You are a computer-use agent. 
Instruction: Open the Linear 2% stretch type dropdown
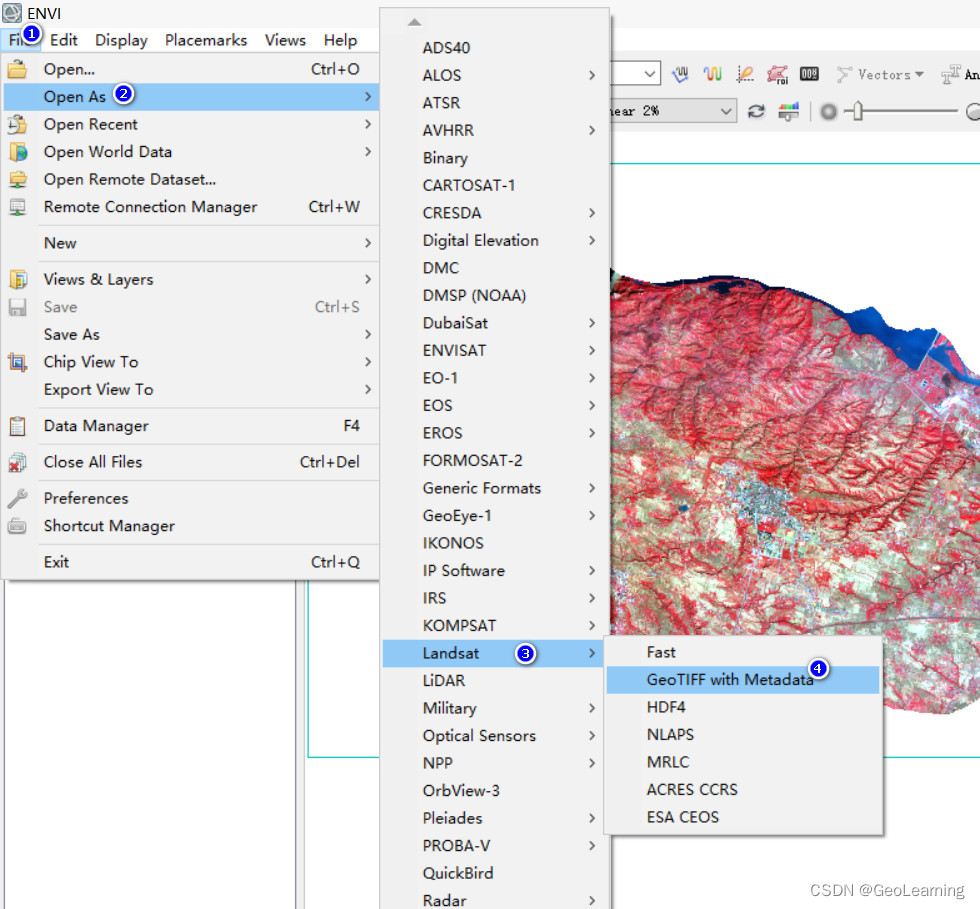pyautogui.click(x=726, y=111)
